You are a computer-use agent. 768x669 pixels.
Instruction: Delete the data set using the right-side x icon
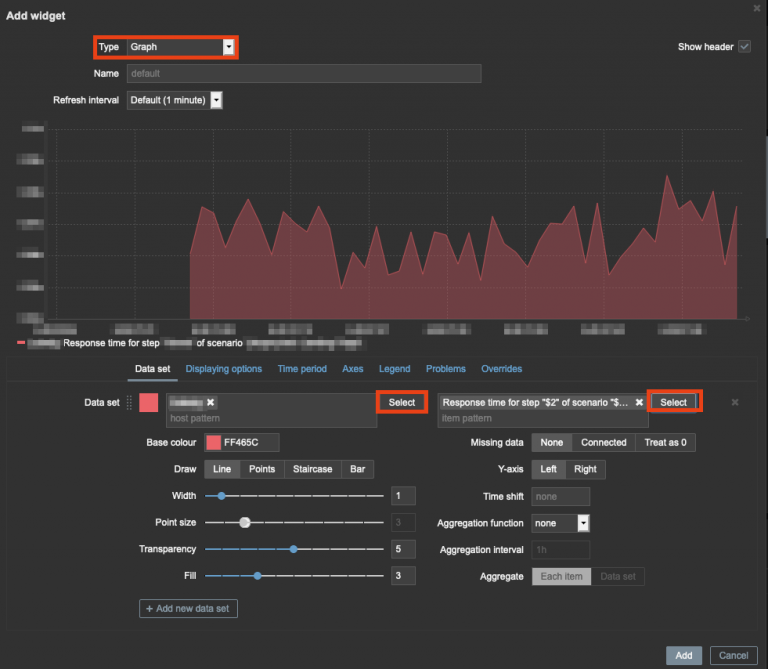(735, 402)
